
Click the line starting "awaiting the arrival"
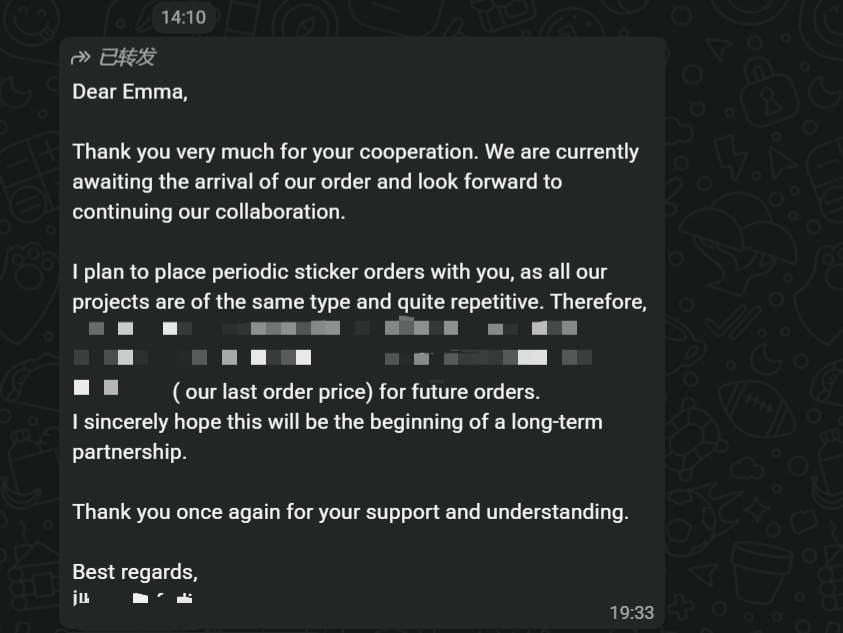pos(317,182)
